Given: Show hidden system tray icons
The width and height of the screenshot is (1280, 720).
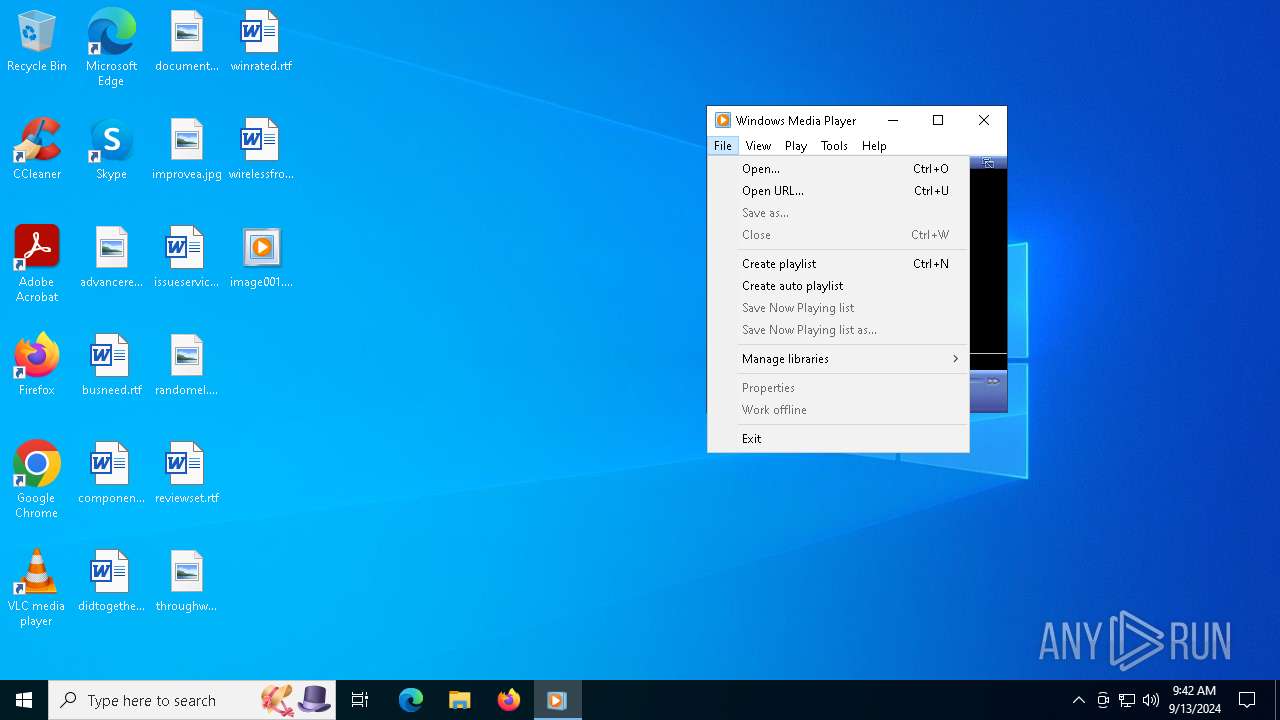Looking at the screenshot, I should click(x=1078, y=700).
